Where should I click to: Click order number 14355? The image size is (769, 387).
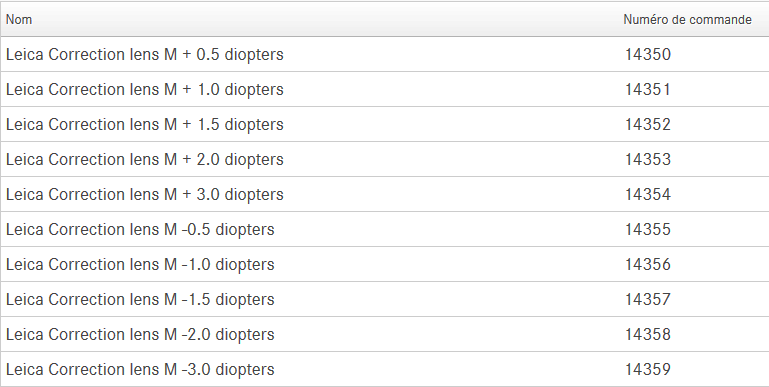click(x=648, y=230)
